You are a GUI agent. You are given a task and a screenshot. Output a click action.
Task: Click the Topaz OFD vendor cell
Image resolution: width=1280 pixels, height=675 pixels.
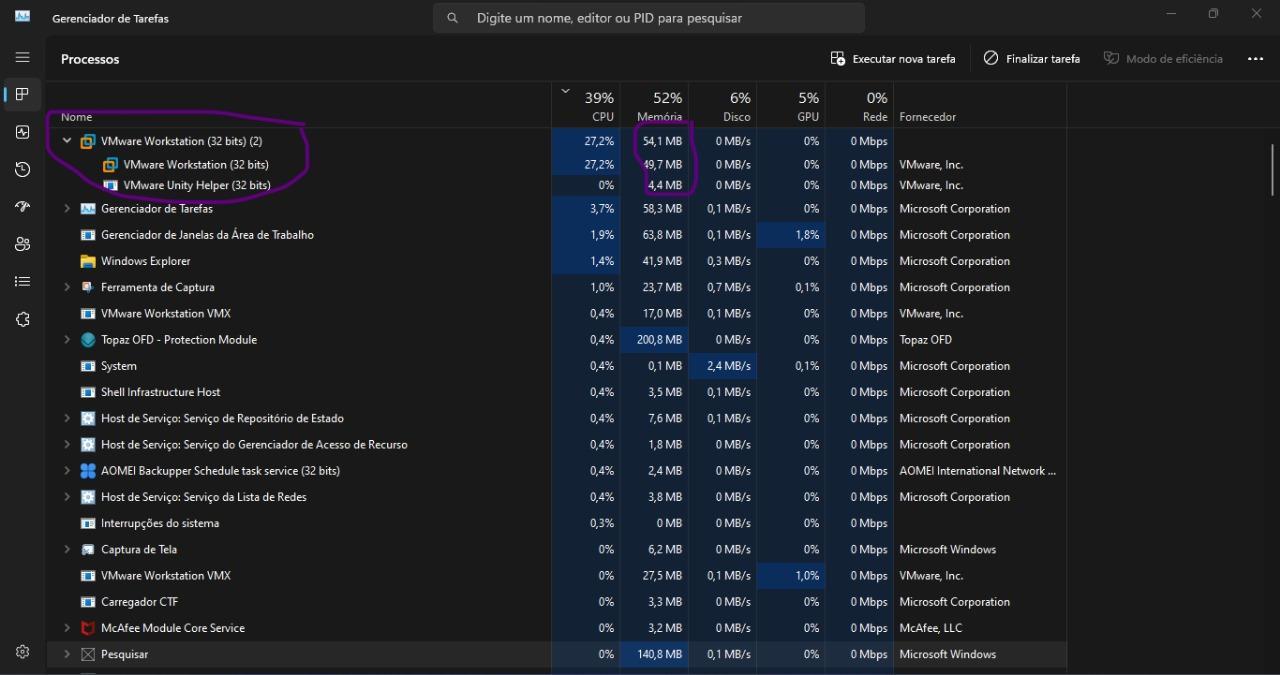(x=980, y=340)
